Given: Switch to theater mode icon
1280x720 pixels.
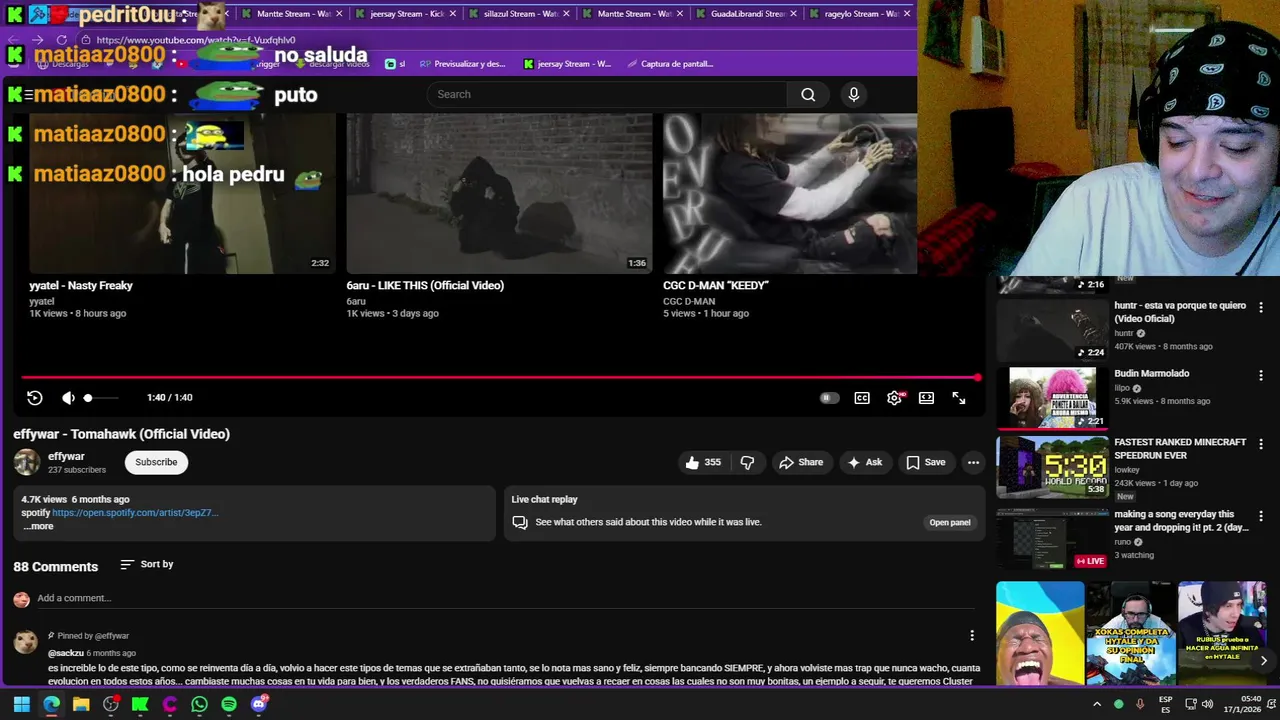Looking at the screenshot, I should [926, 398].
